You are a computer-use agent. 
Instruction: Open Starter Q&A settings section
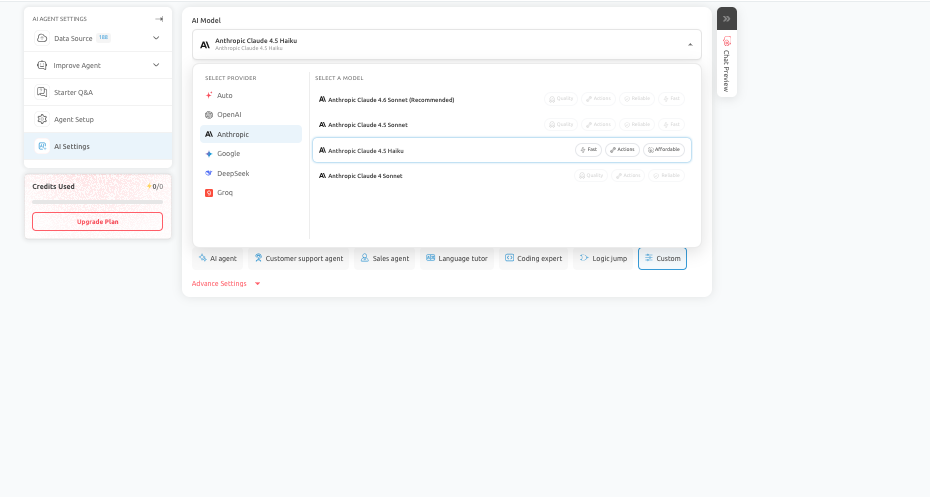(98, 92)
